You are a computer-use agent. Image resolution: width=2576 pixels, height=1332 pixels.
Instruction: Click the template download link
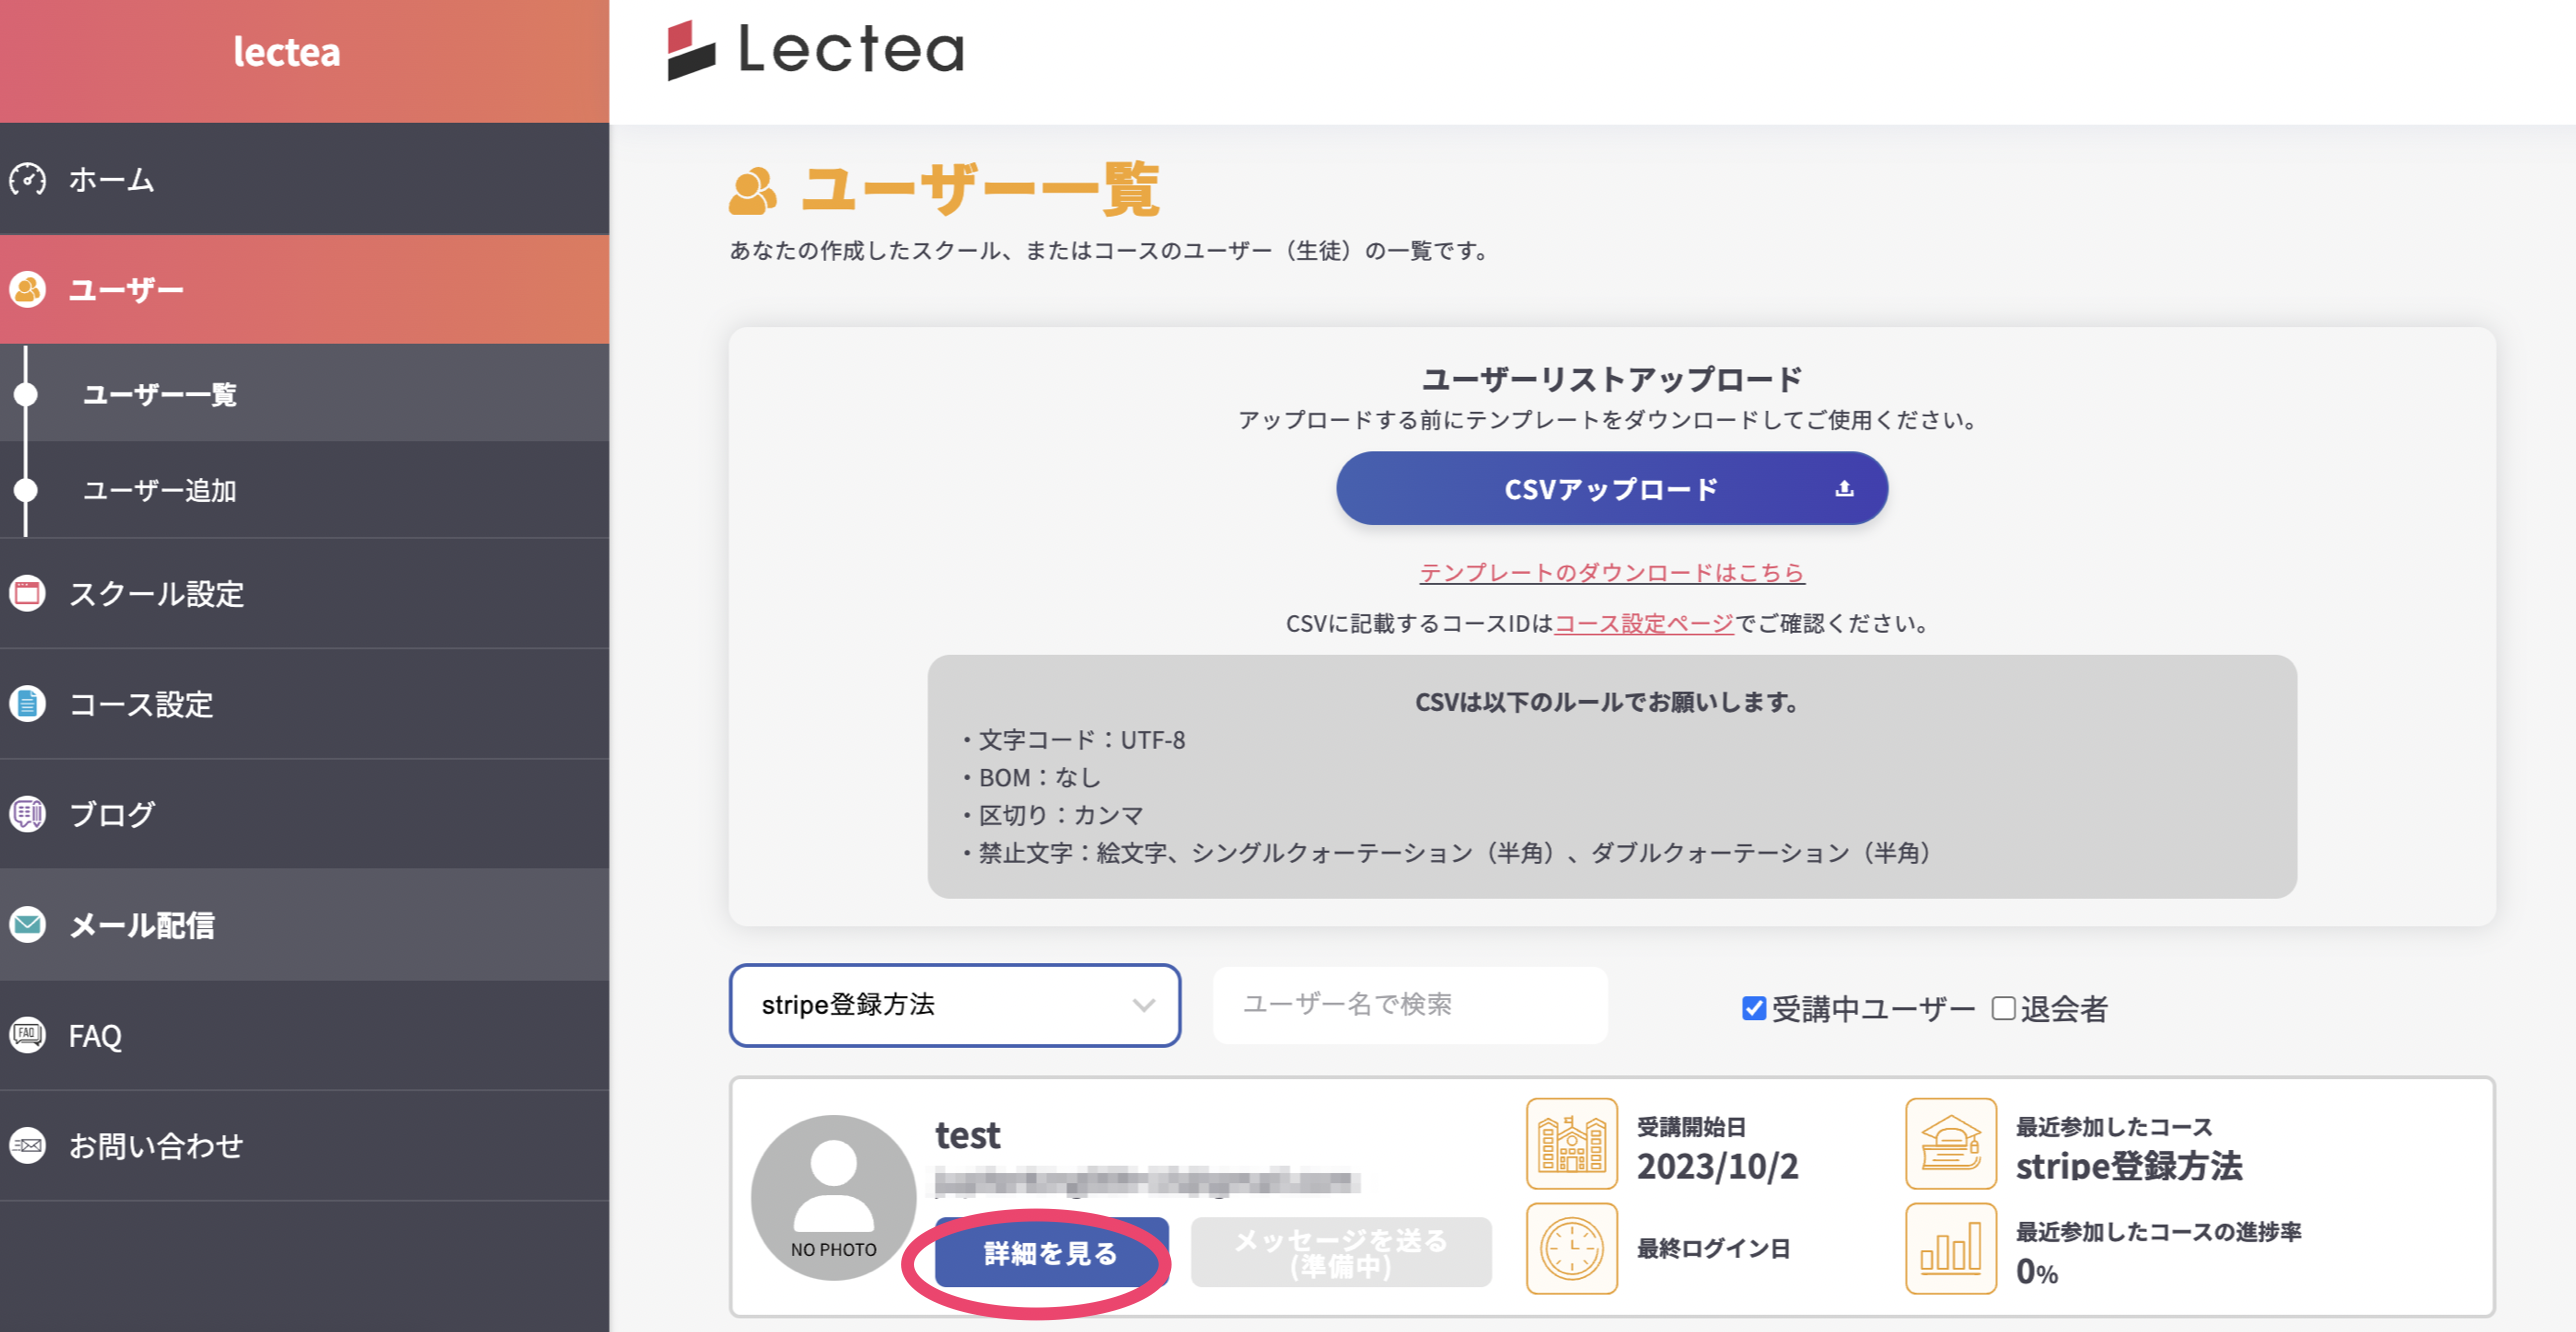[1611, 572]
